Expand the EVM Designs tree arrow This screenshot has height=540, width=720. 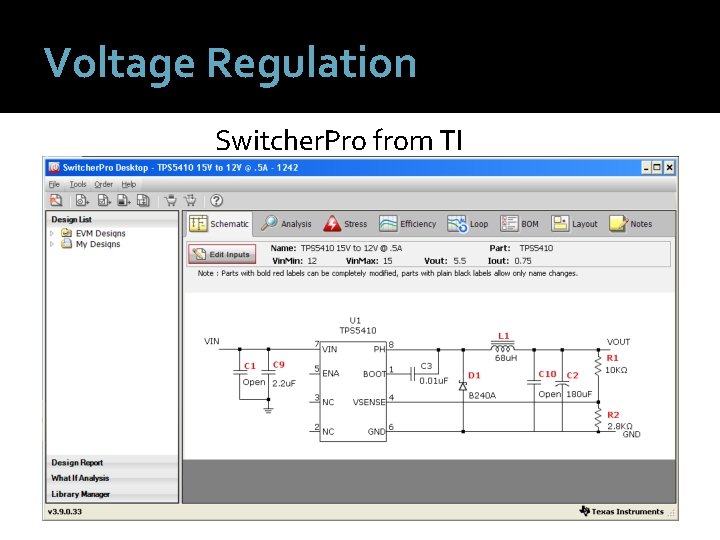52,233
